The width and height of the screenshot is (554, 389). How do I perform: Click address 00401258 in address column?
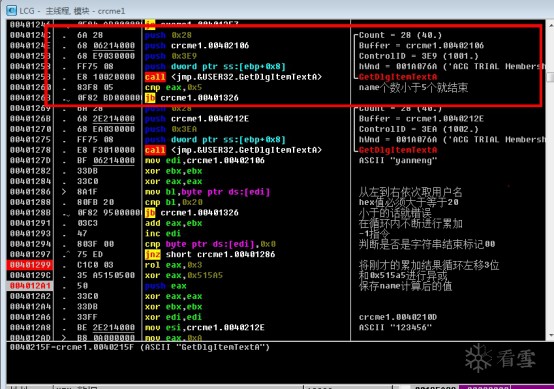[30, 66]
